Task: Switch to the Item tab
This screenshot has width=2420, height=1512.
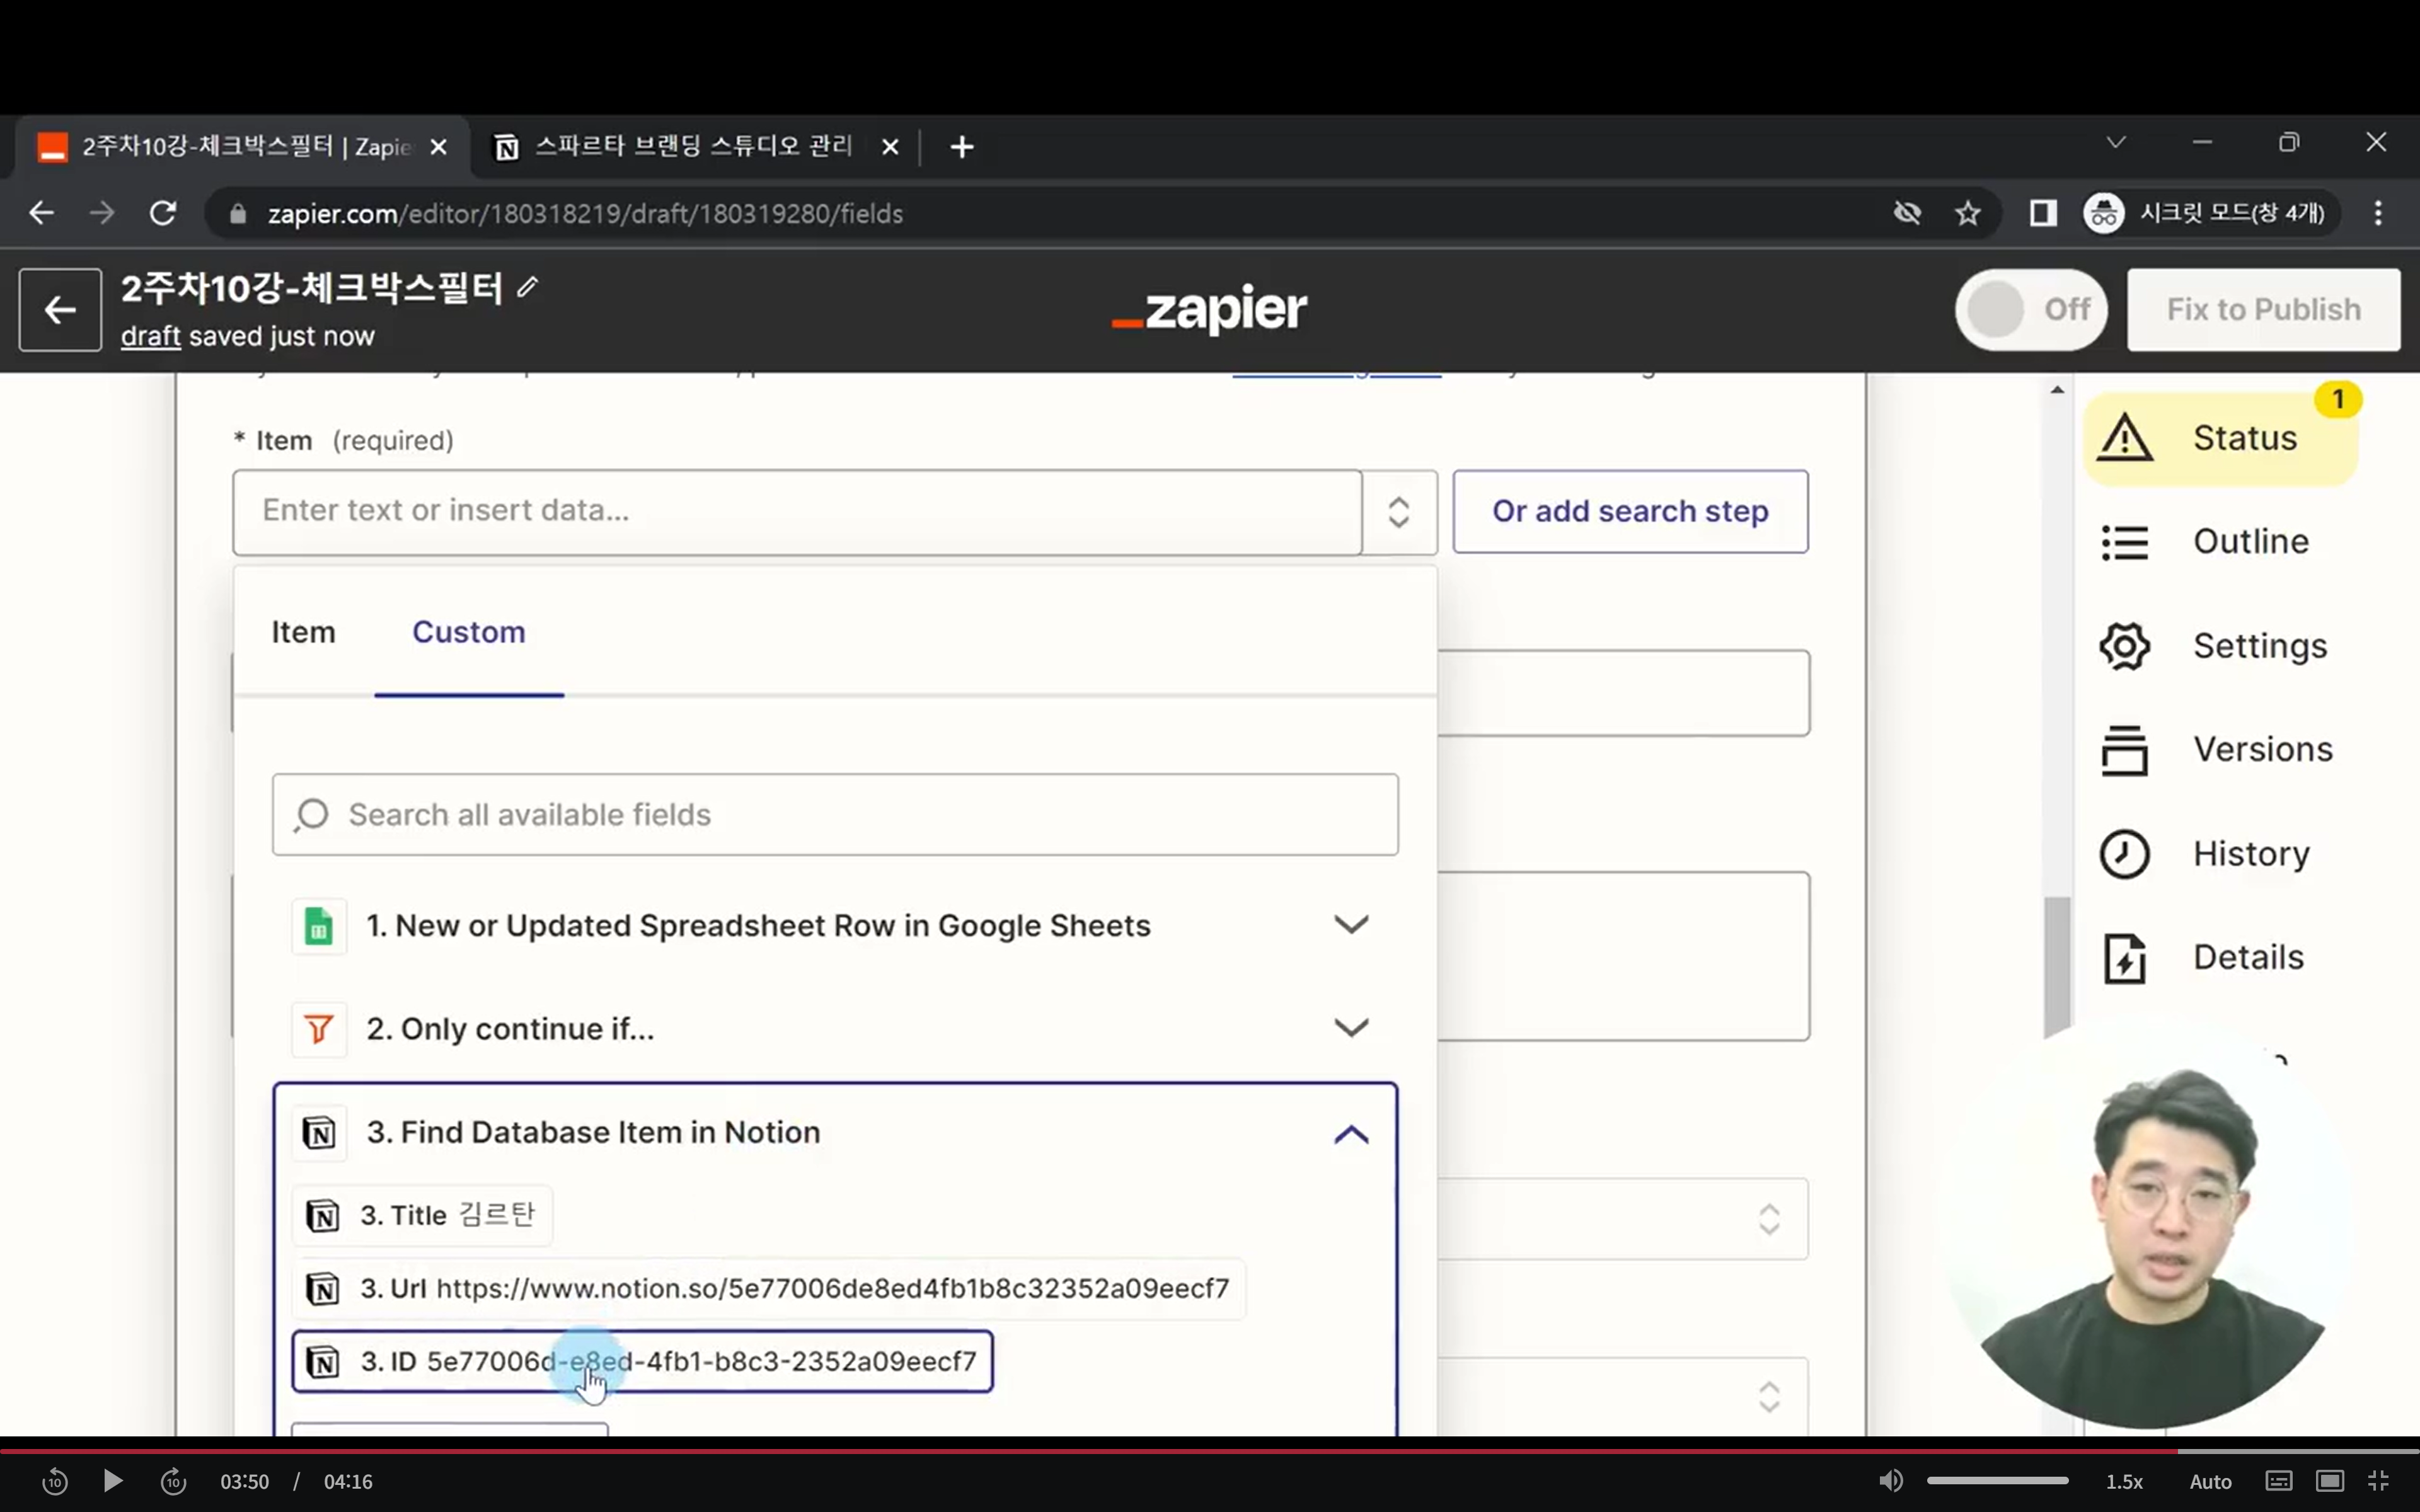Action: [x=303, y=632]
